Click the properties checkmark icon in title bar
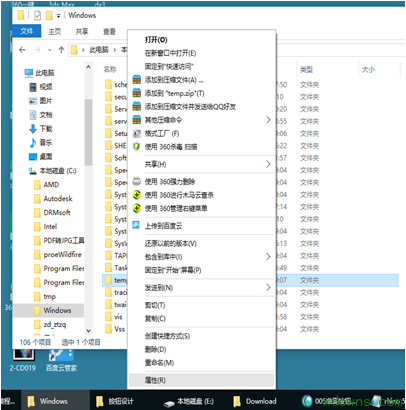Viewport: 406px width, 410px height. (x=37, y=15)
